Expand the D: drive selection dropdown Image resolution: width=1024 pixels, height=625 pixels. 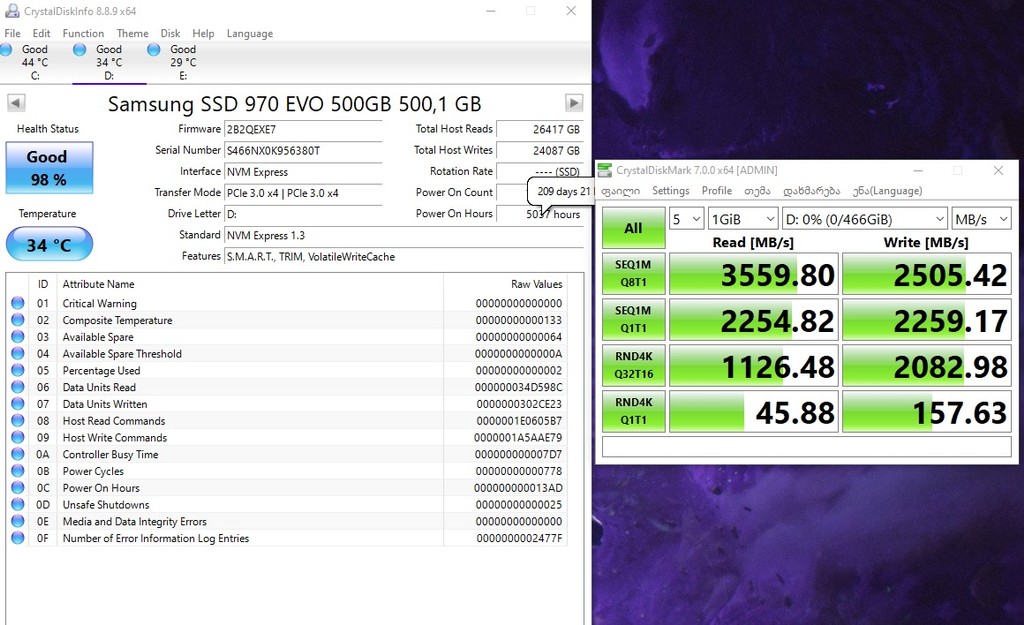click(864, 219)
